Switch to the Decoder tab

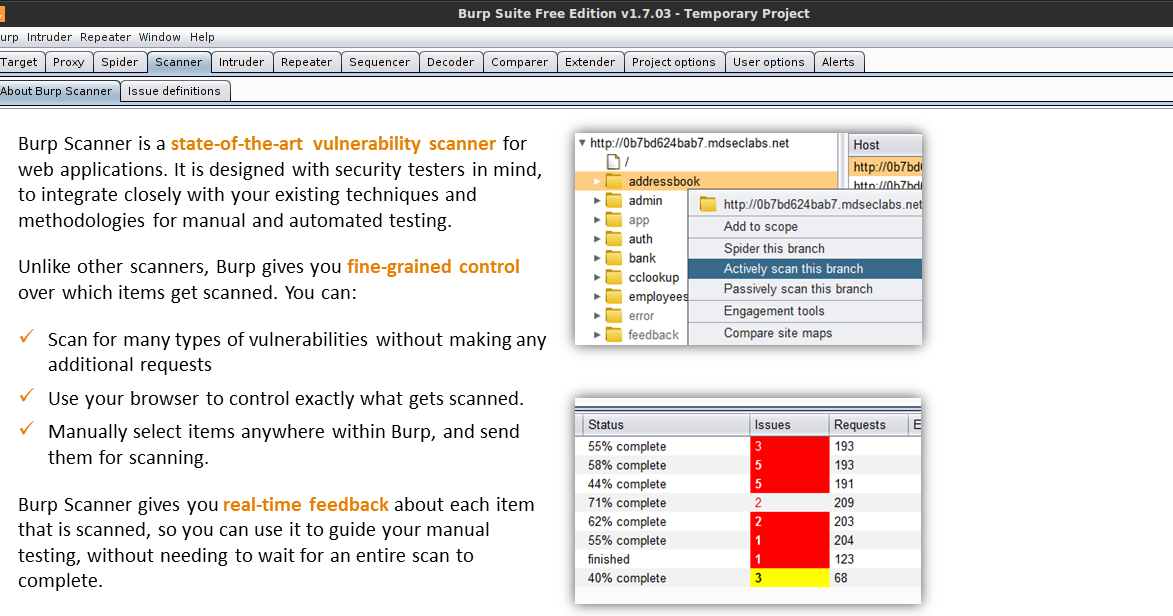point(451,61)
